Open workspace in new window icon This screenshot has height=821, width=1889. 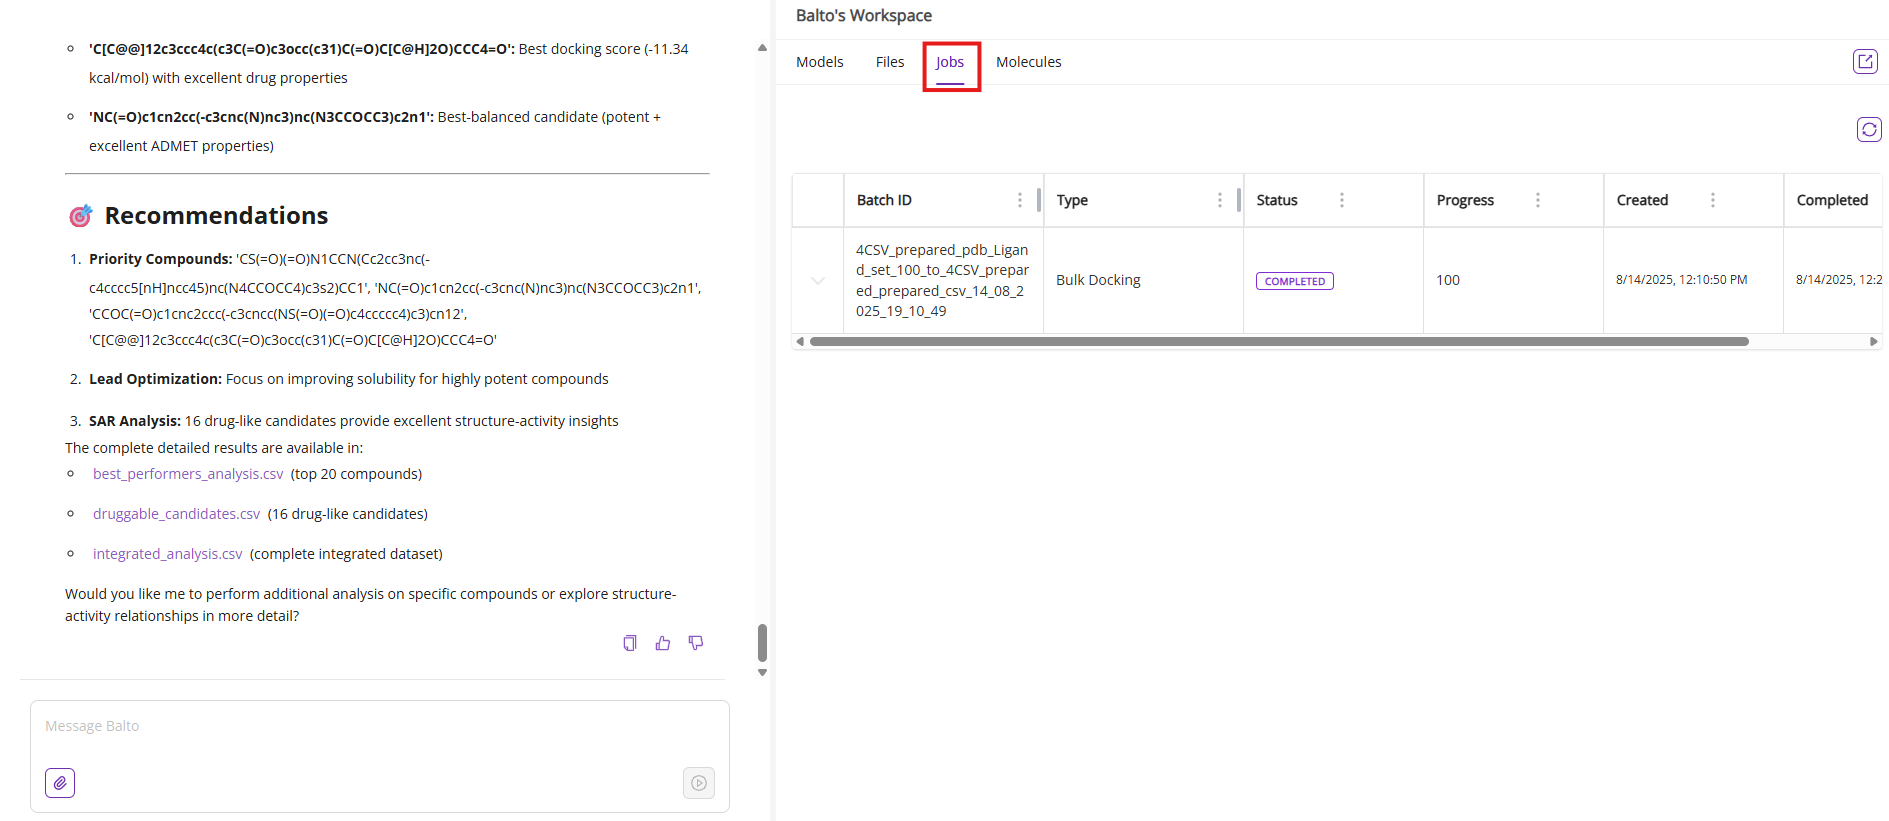point(1864,62)
